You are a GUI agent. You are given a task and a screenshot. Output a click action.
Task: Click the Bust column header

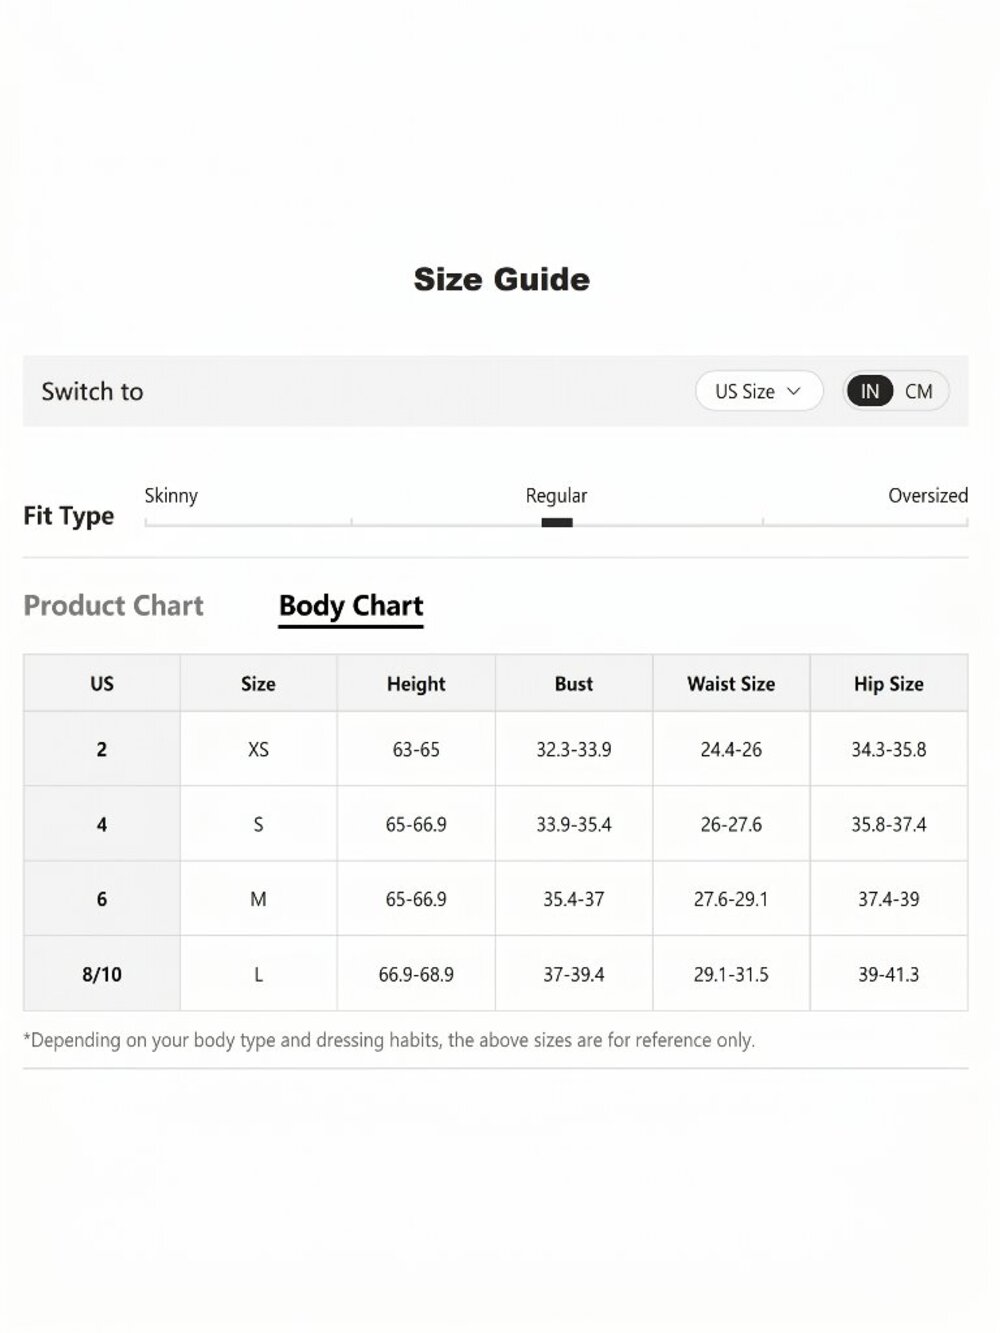[x=574, y=684]
